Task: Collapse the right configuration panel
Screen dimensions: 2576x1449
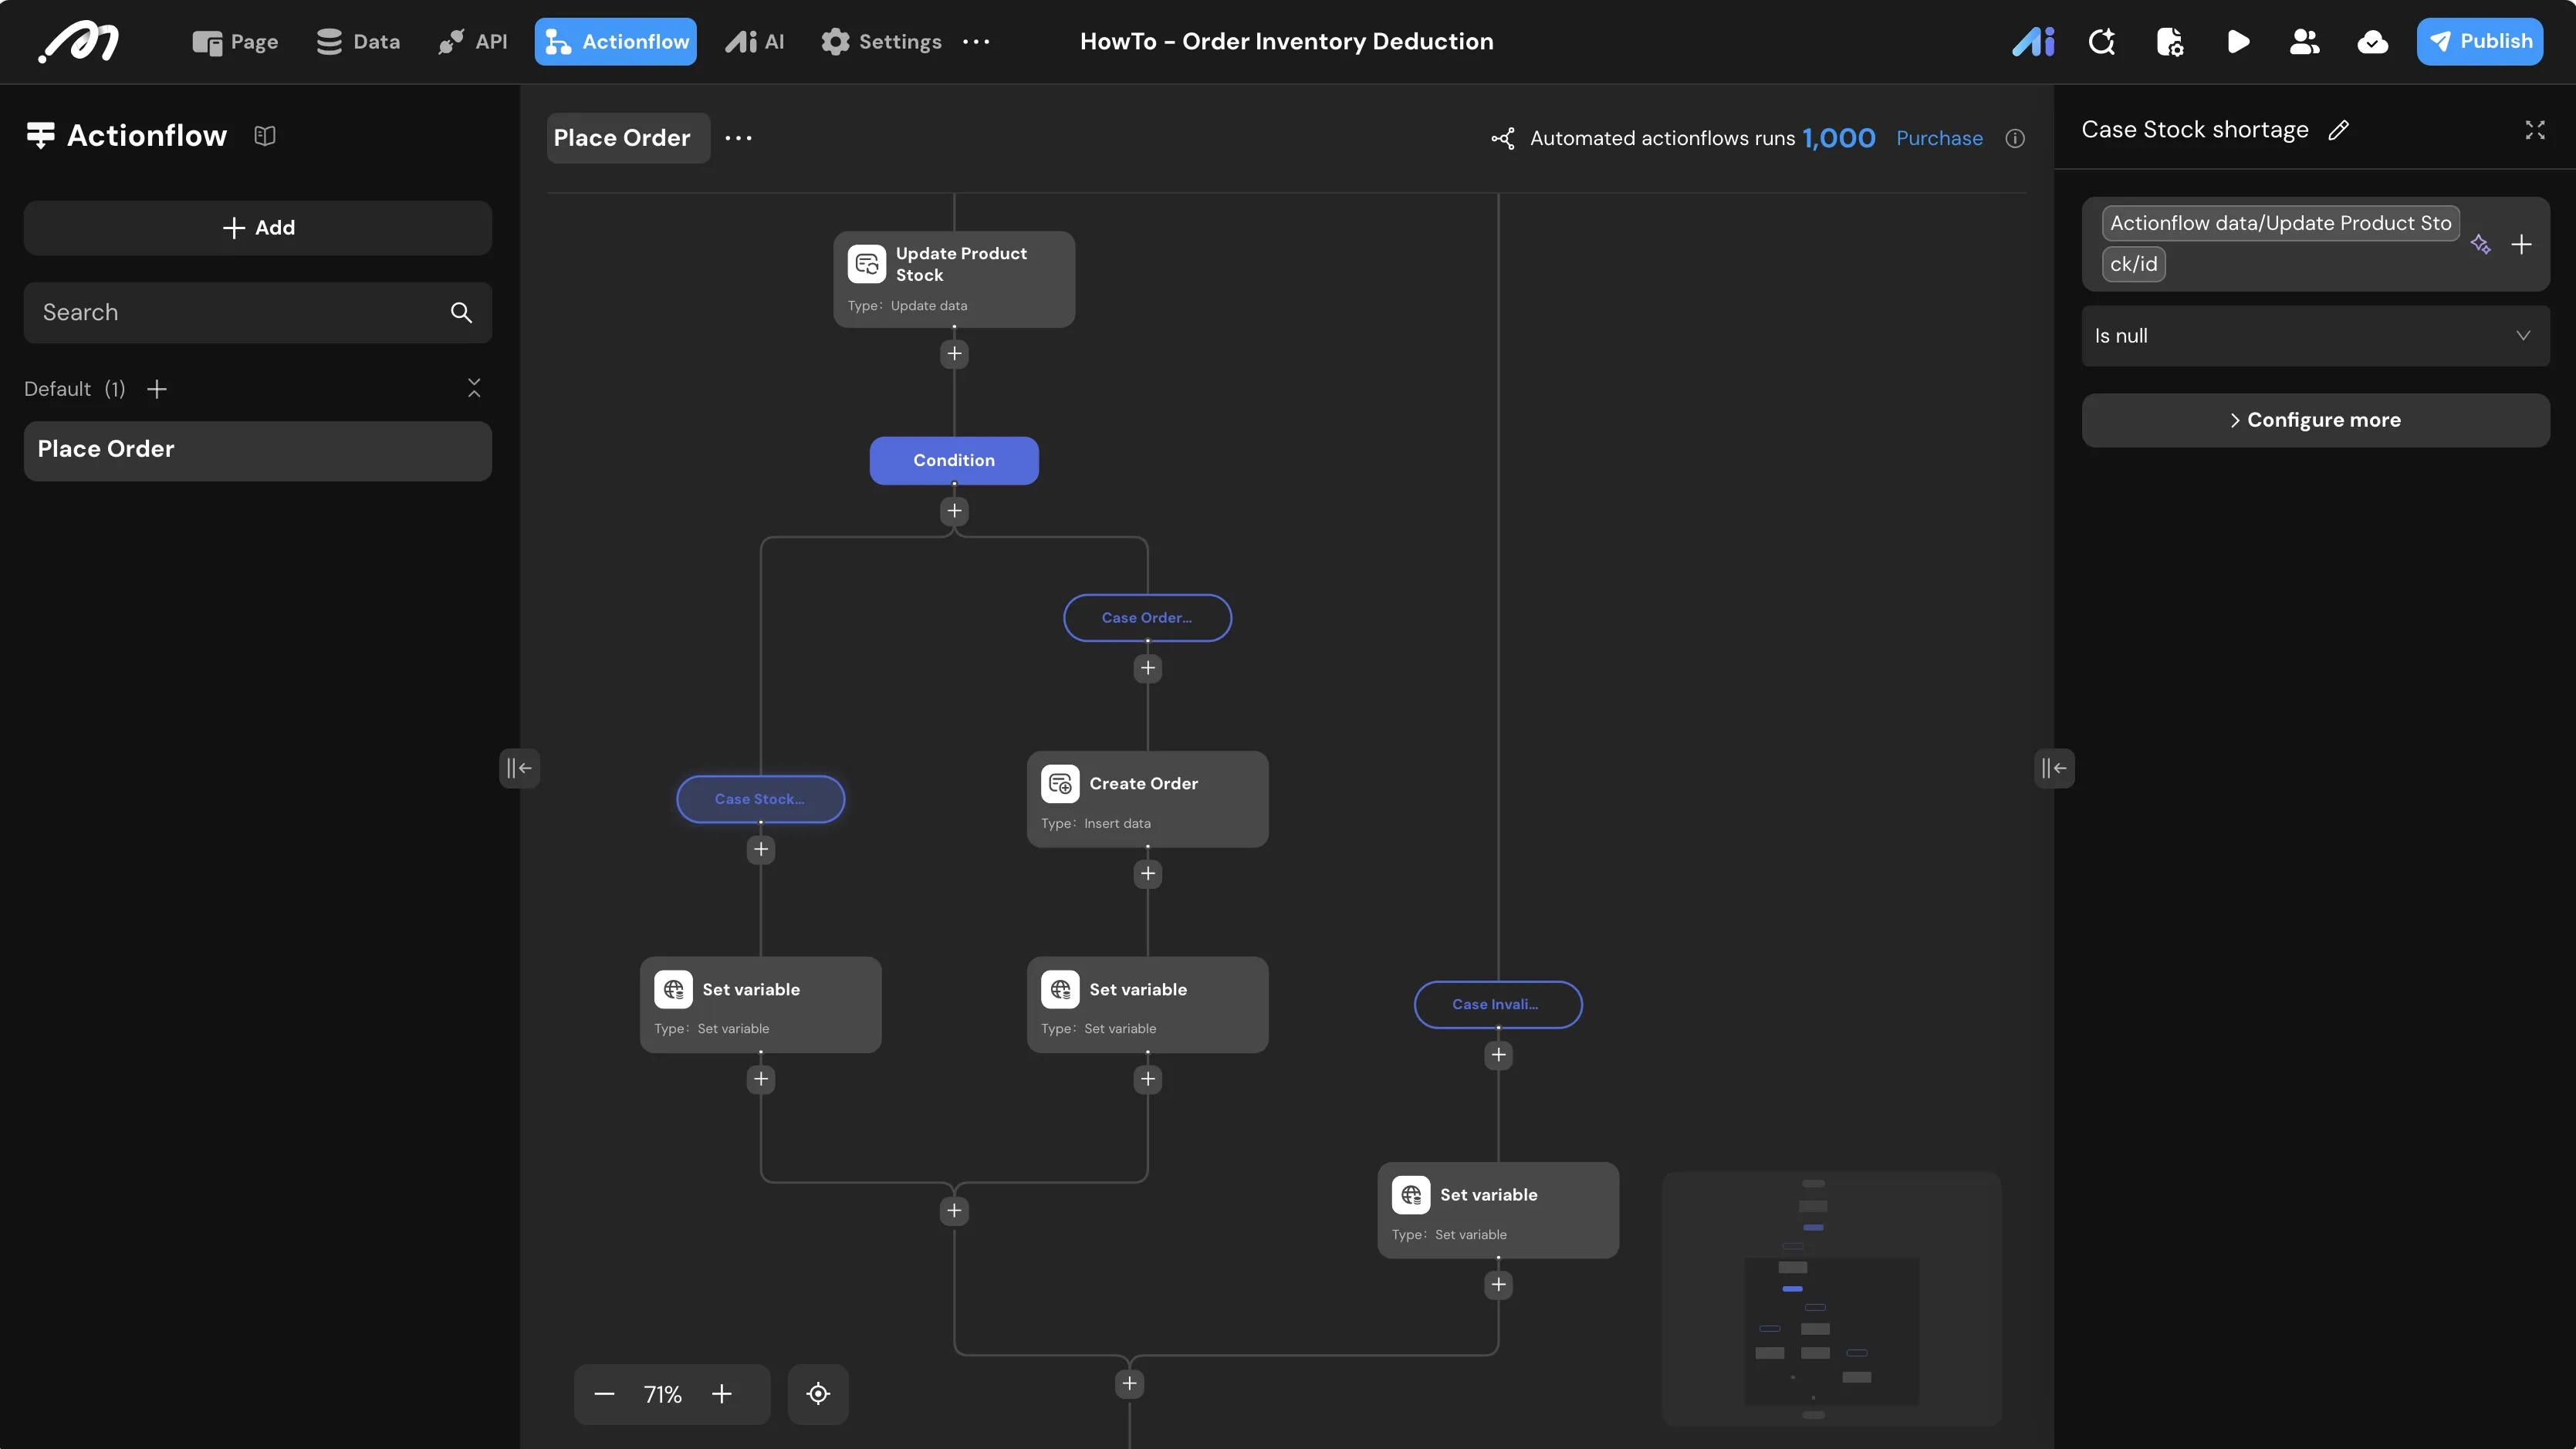Action: (2054, 768)
